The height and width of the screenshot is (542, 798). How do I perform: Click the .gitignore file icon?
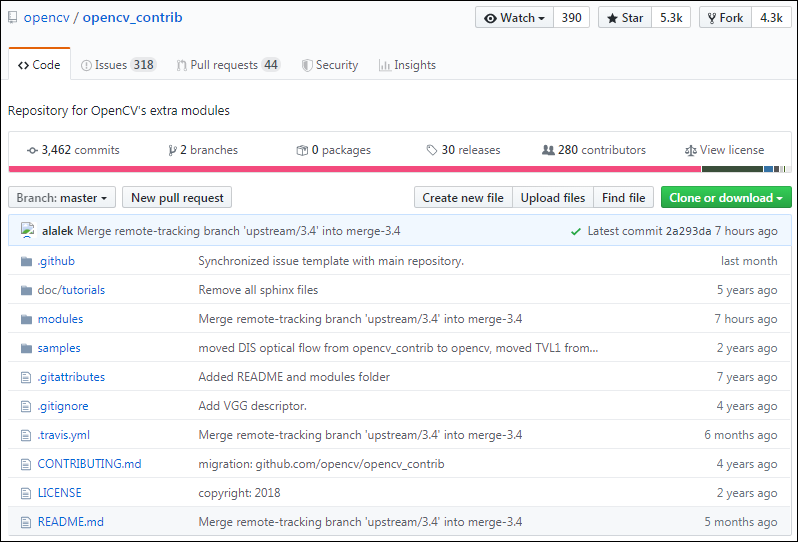[26, 407]
